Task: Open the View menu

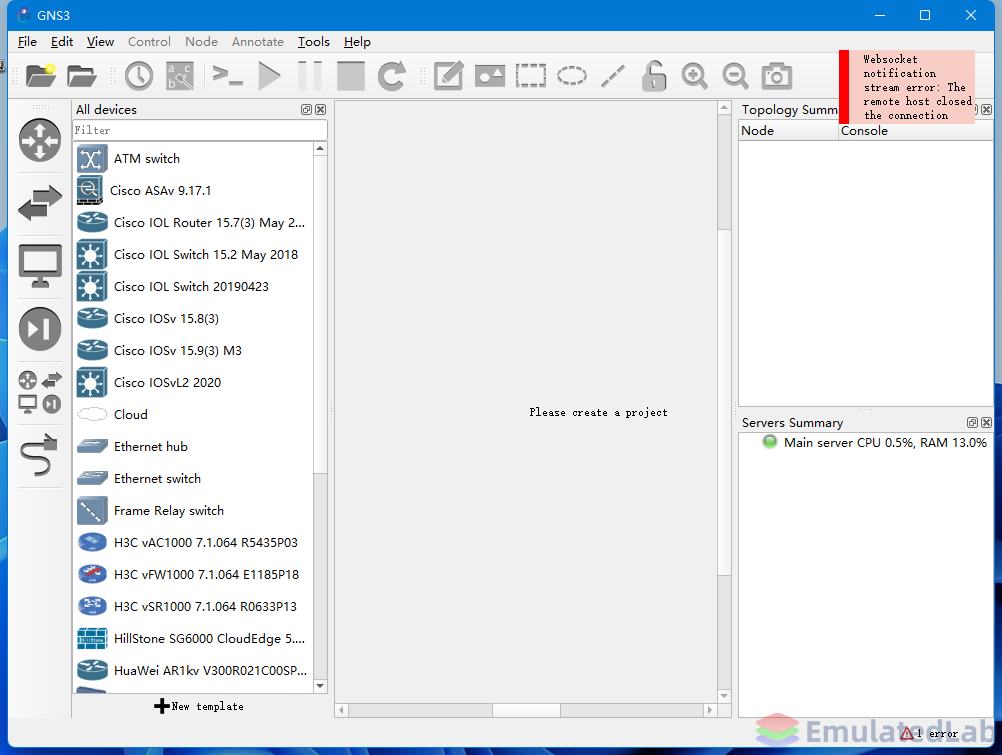Action: point(100,42)
